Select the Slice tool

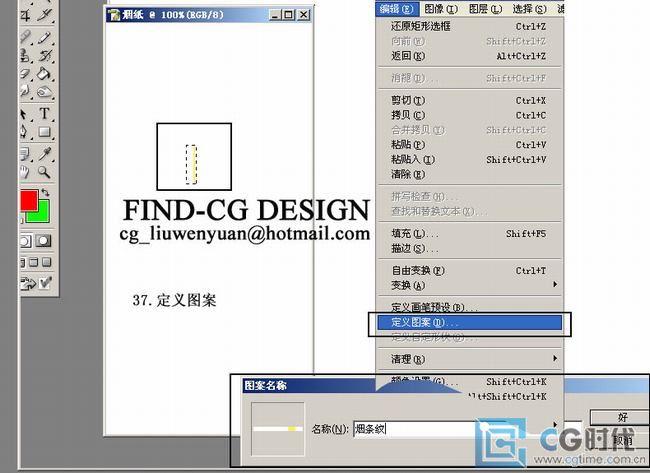point(44,15)
